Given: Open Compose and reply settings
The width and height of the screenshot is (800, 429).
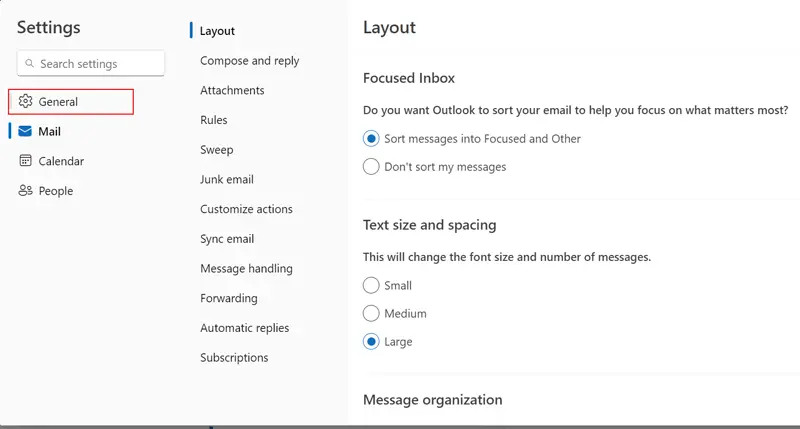Looking at the screenshot, I should (249, 61).
